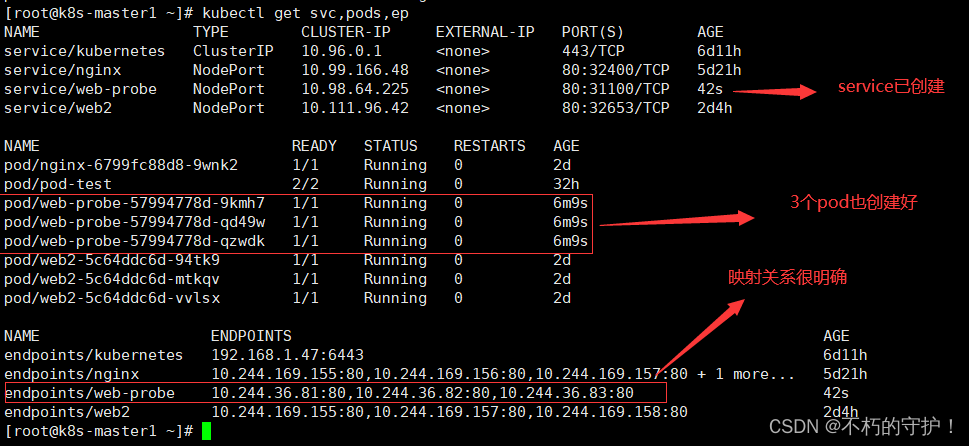
Task: Select the "endpoints/nginx" name
Action: pos(72,374)
